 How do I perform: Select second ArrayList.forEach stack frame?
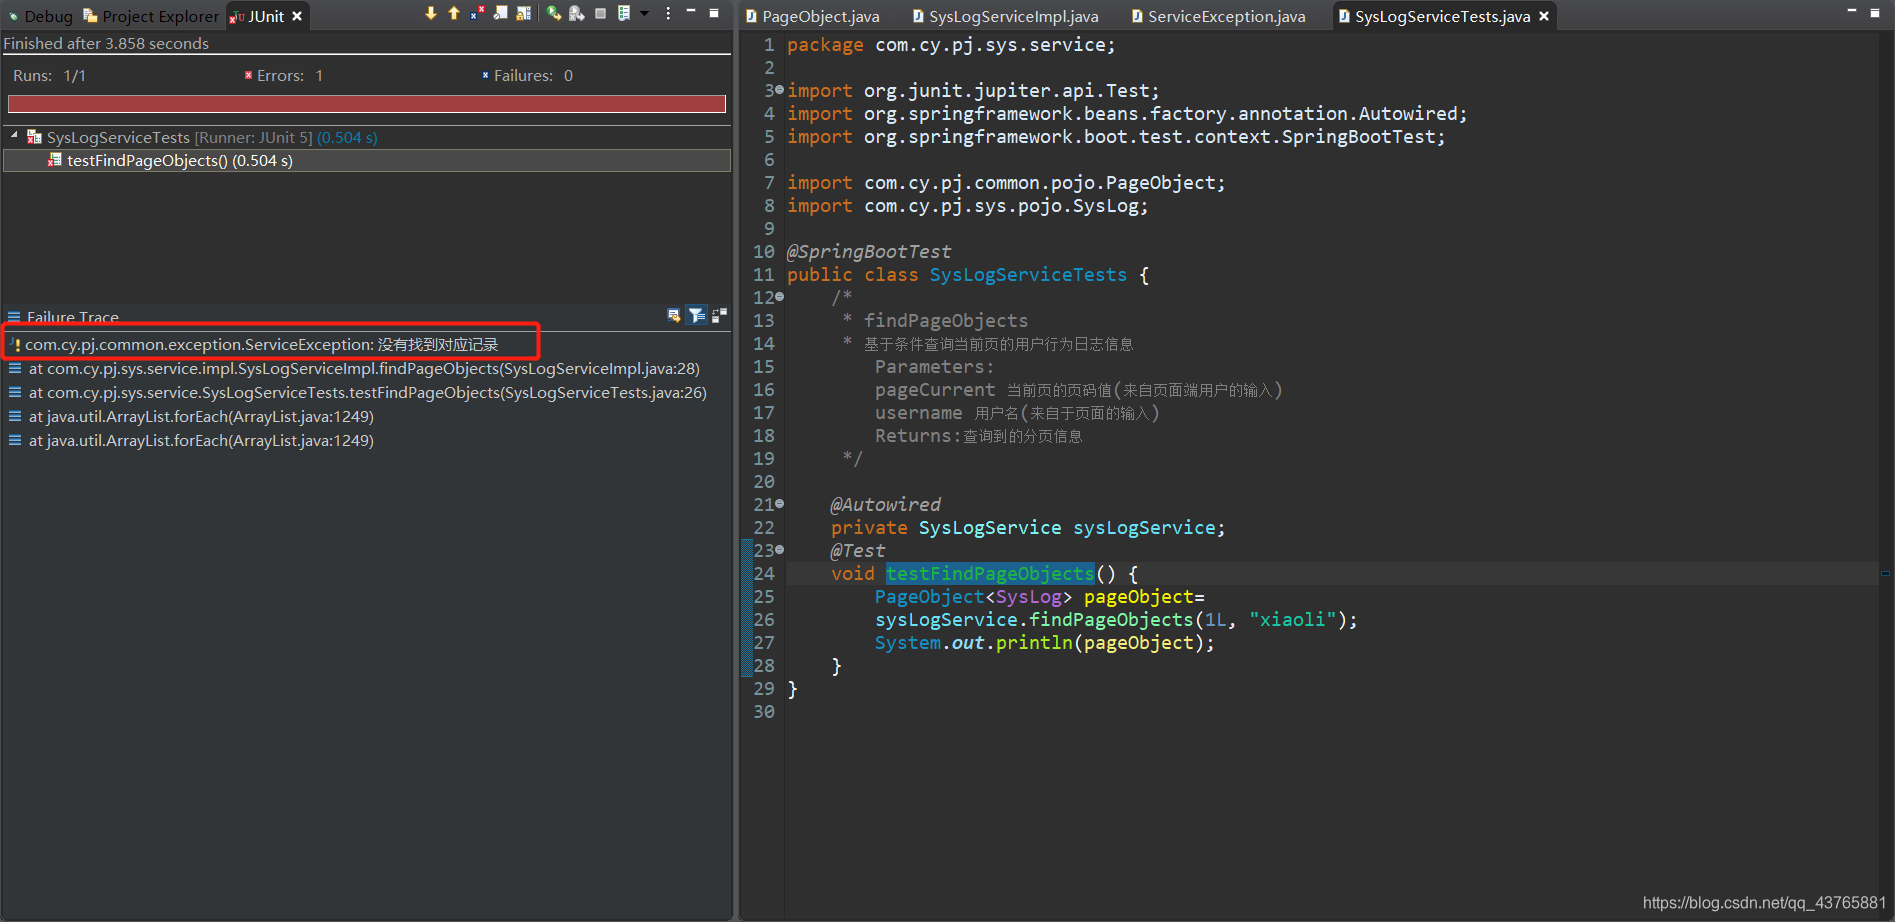(201, 441)
